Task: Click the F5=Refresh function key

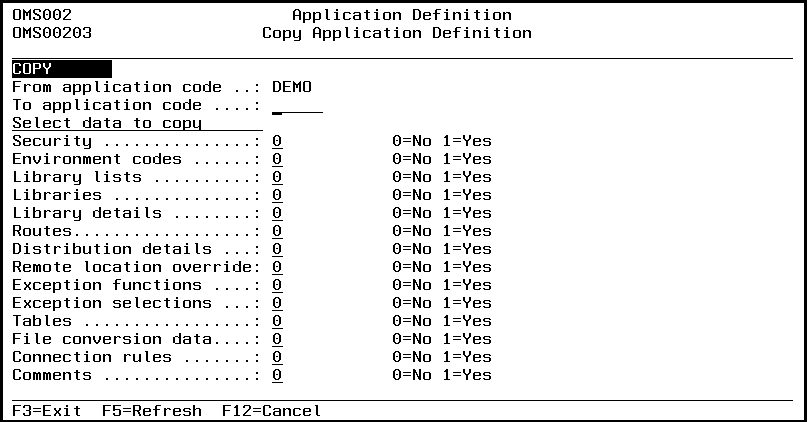Action: pos(151,411)
